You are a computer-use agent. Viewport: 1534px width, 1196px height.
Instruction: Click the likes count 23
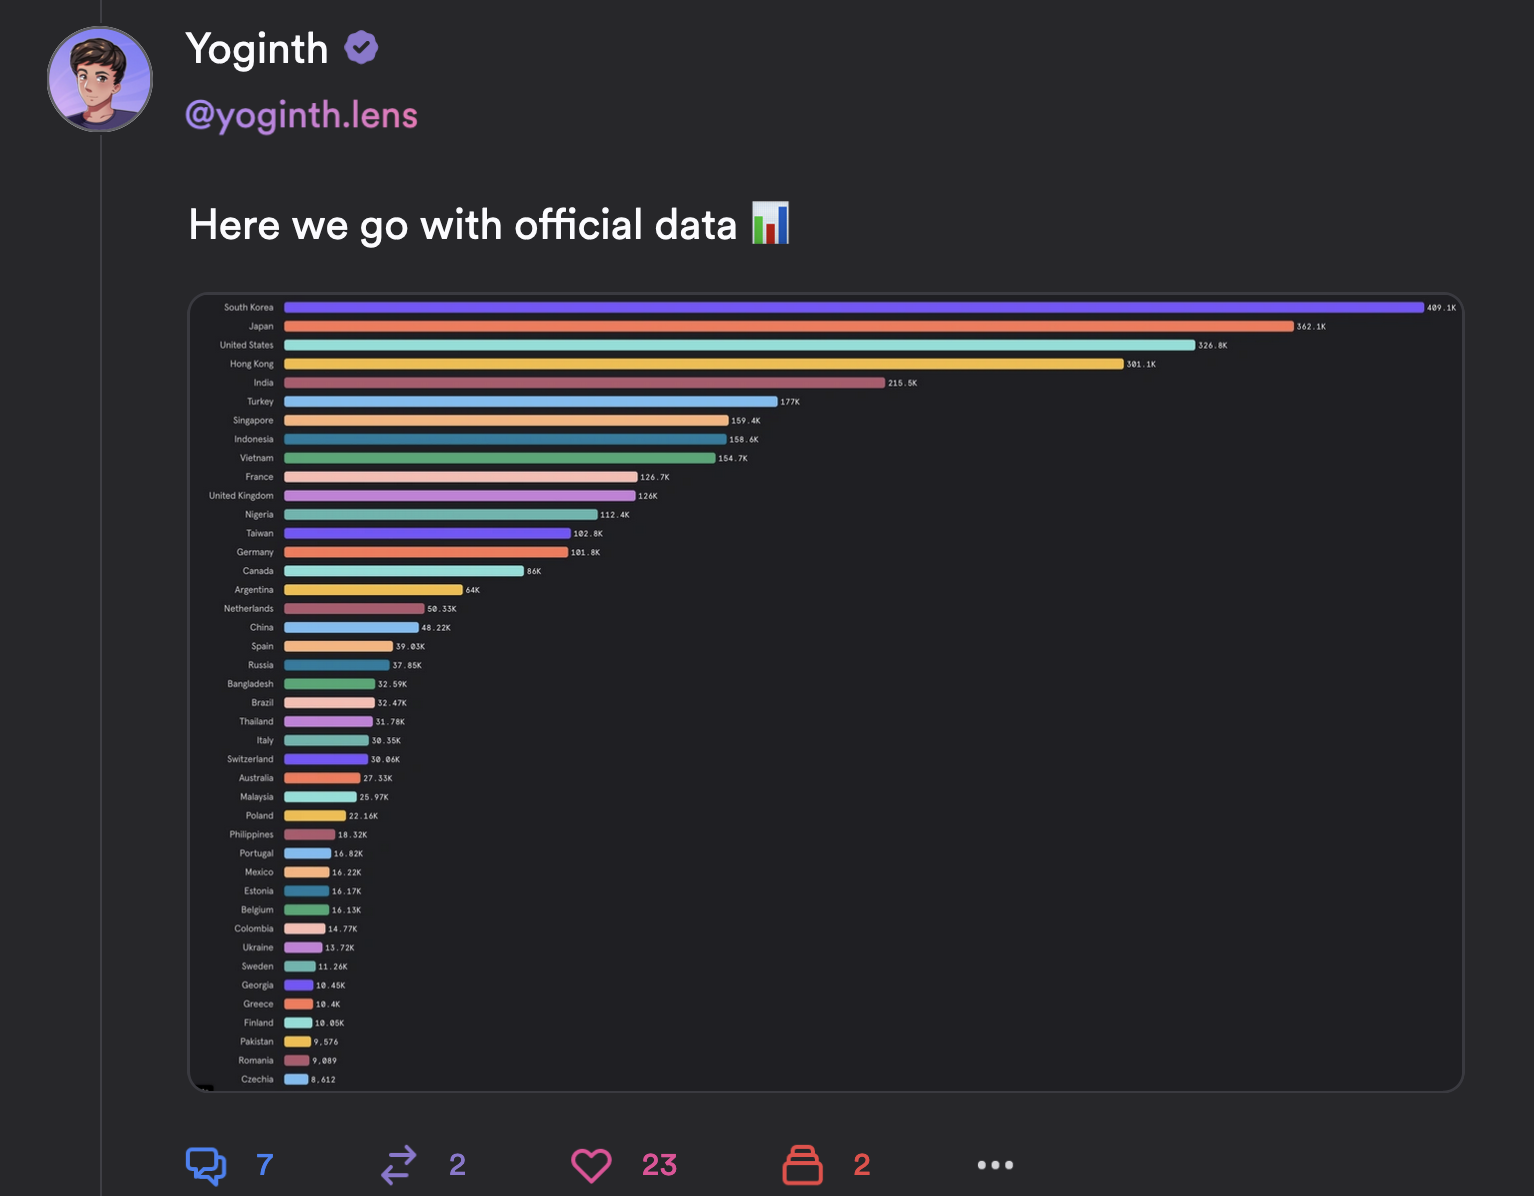[660, 1165]
